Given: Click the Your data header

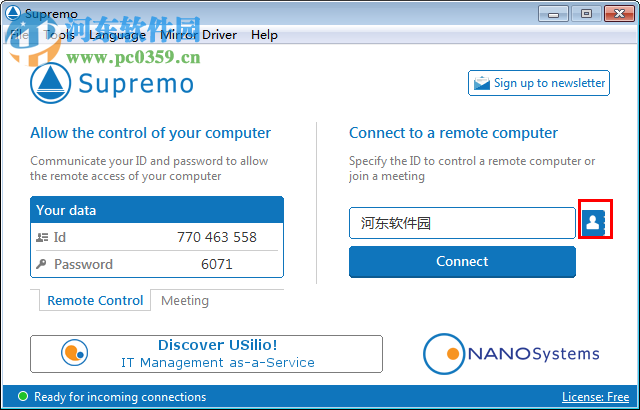Looking at the screenshot, I should click(157, 210).
